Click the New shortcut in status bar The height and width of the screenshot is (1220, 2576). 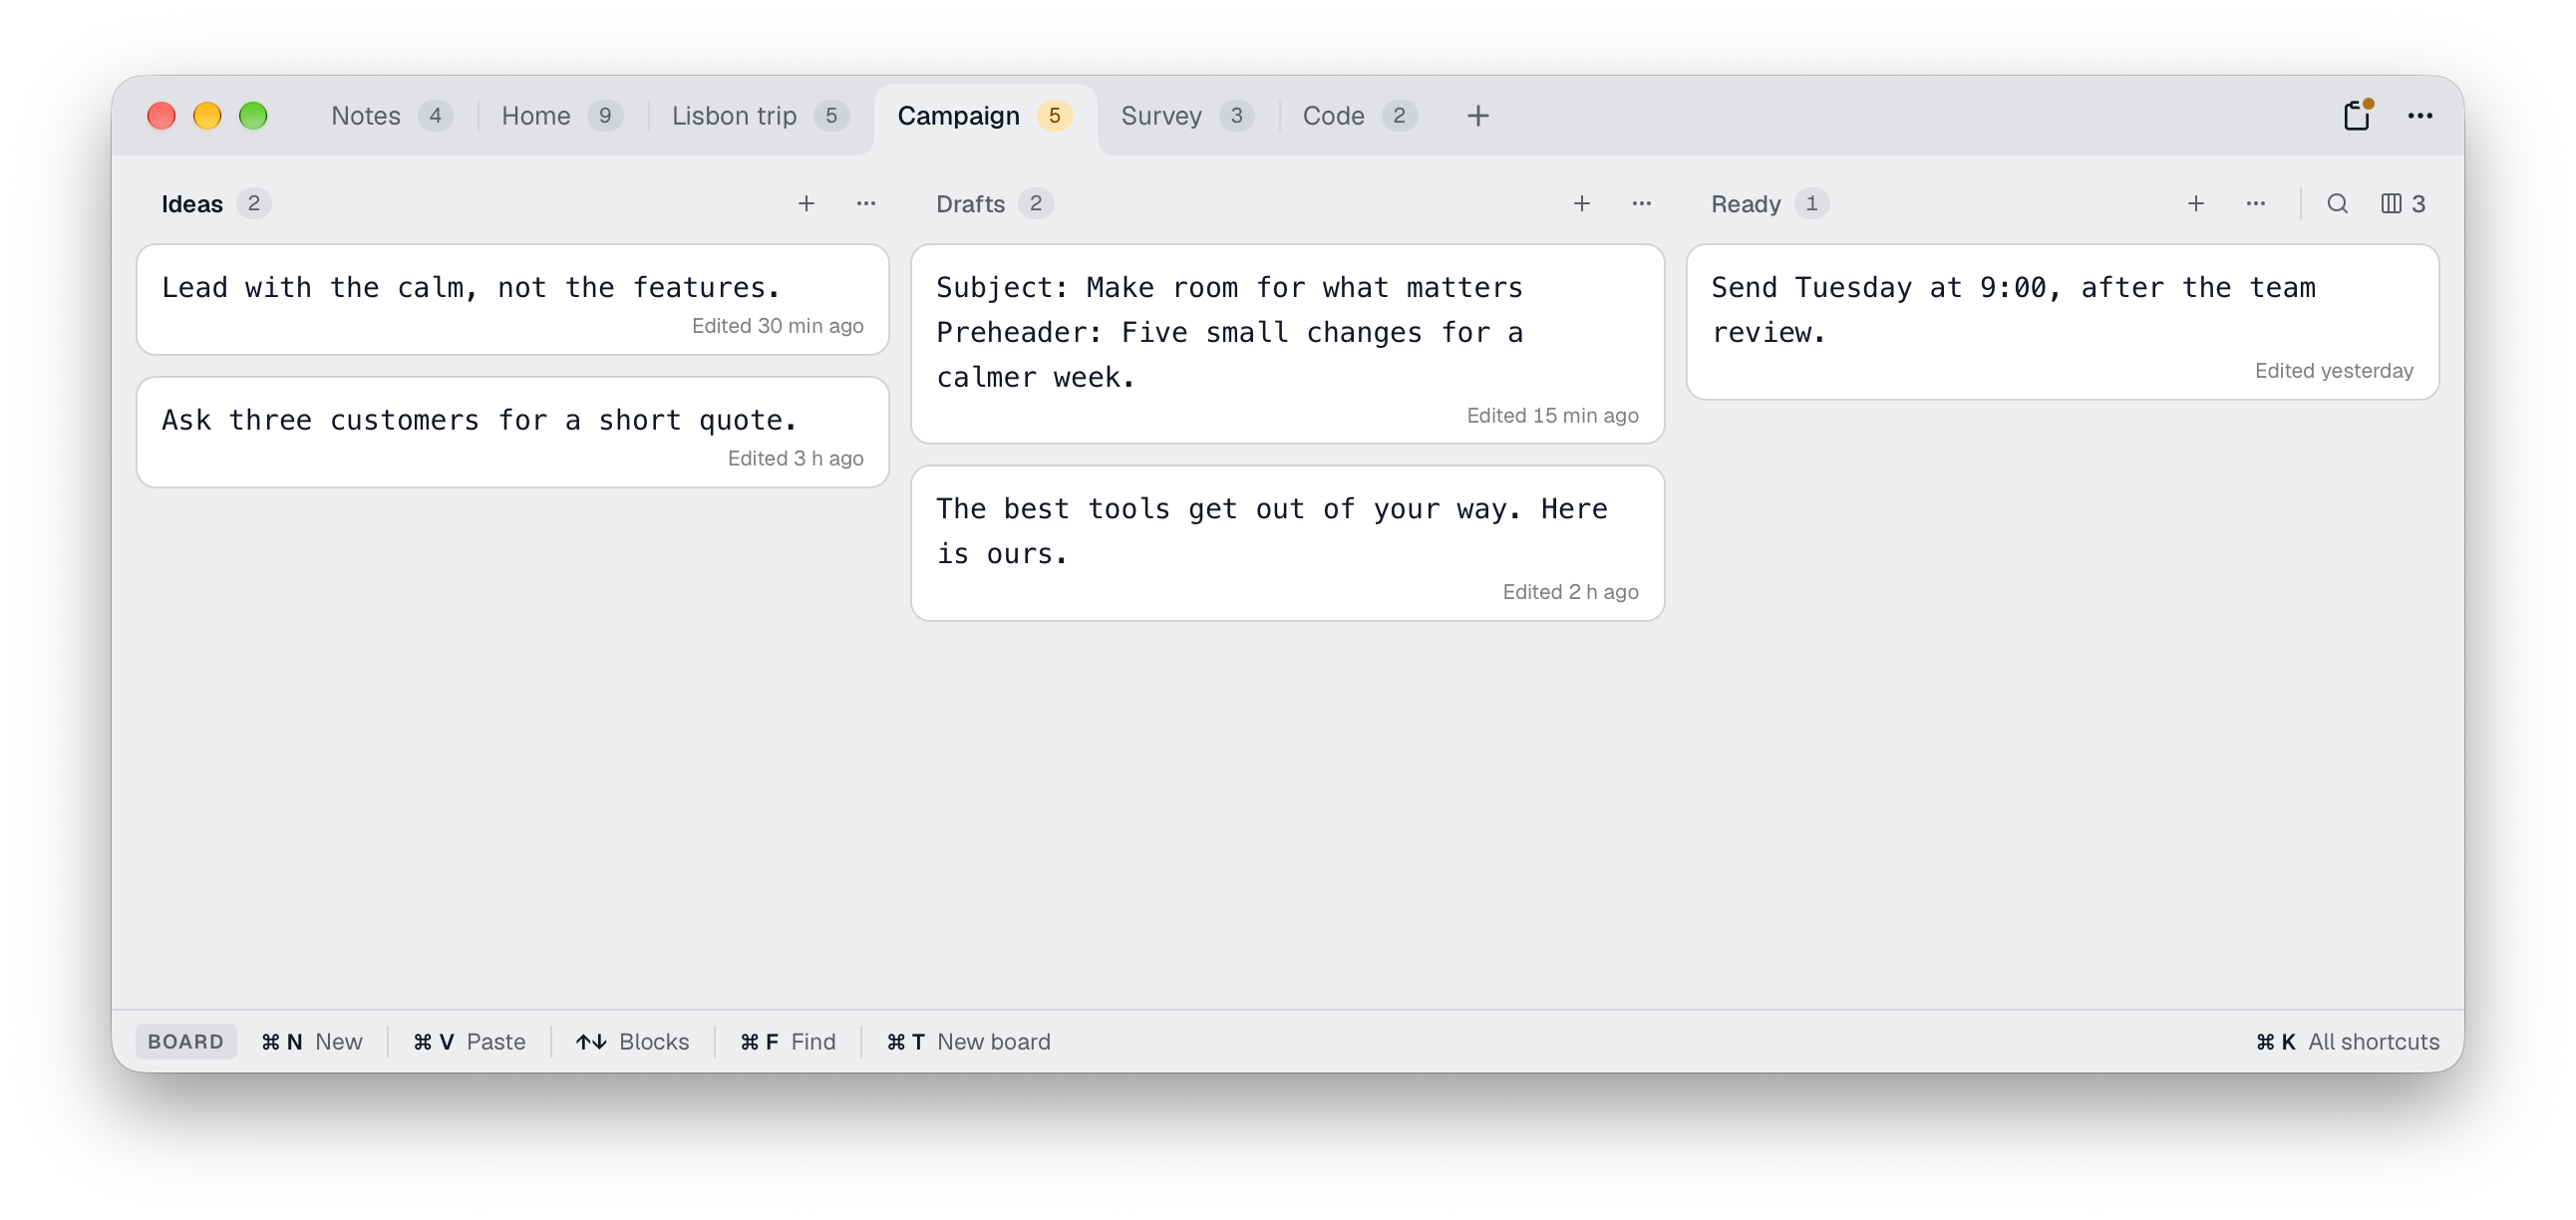pos(312,1042)
